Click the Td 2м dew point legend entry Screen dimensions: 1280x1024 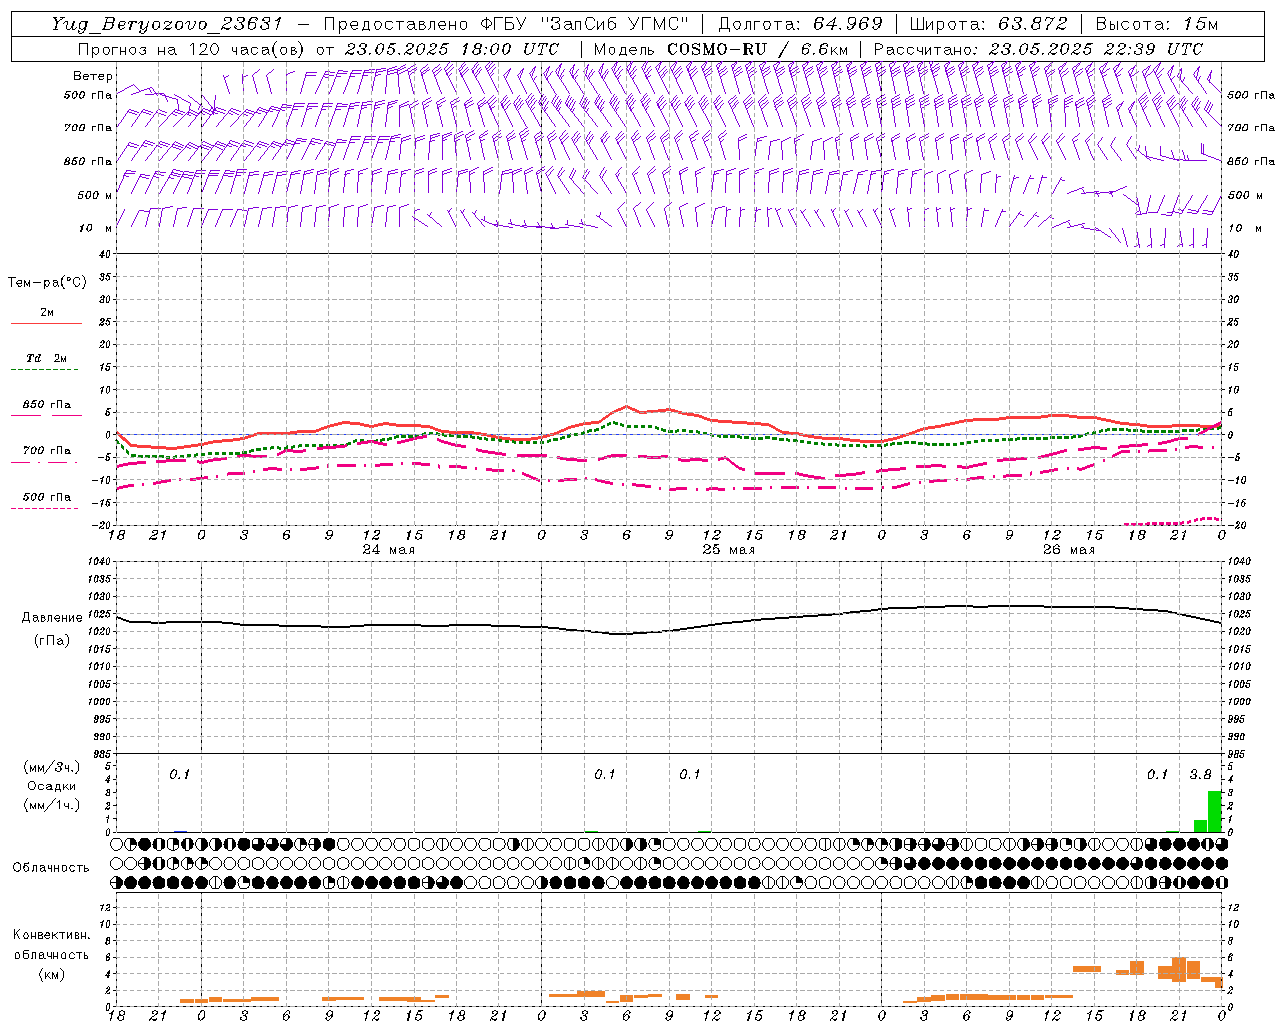click(46, 358)
